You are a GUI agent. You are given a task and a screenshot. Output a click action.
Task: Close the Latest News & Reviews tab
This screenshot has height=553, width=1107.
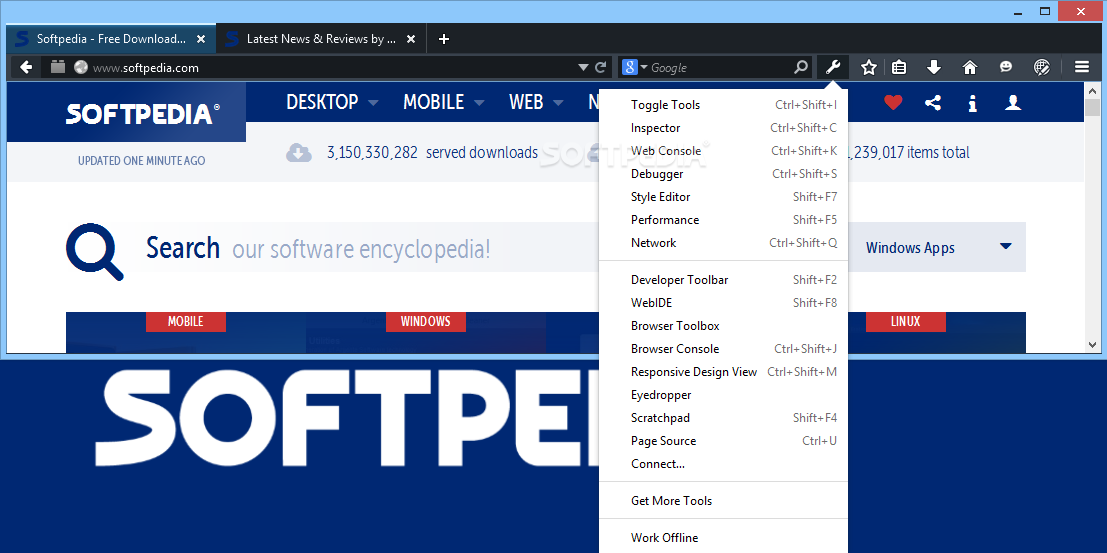[x=412, y=39]
